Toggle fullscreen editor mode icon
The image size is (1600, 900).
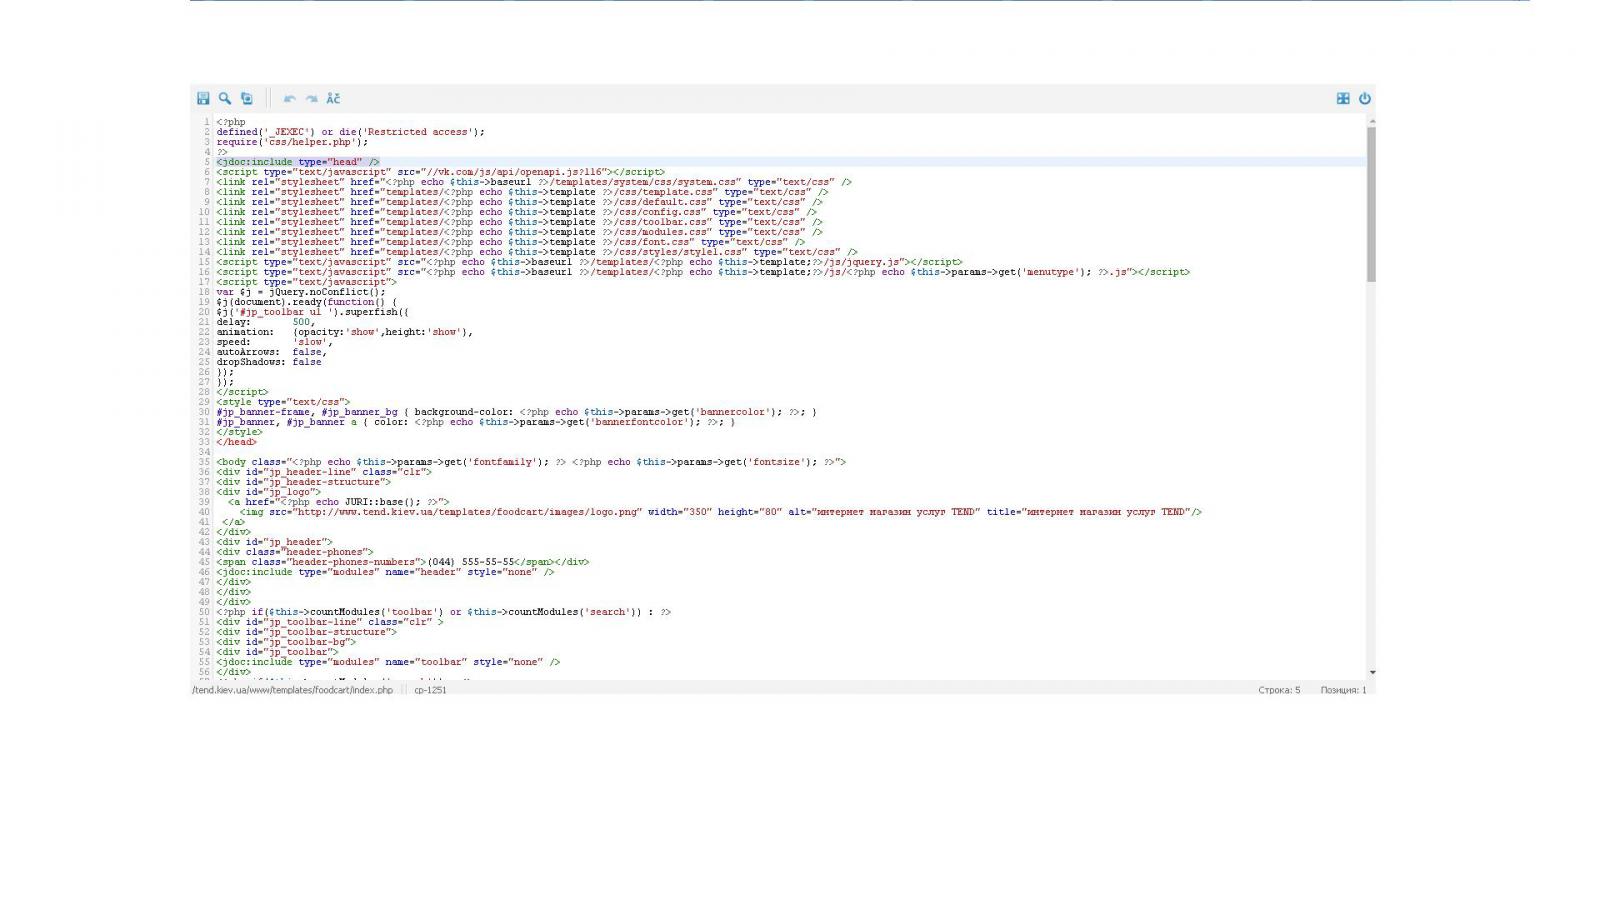[1343, 98]
